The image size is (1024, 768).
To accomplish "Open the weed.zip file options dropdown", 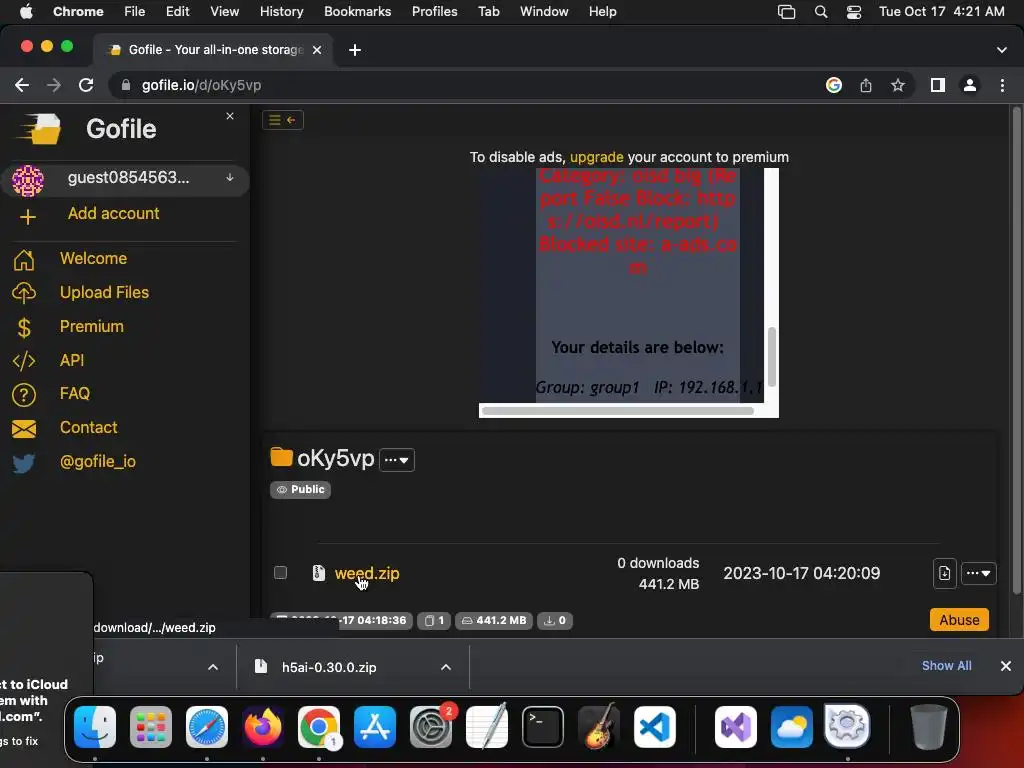I will coord(978,573).
